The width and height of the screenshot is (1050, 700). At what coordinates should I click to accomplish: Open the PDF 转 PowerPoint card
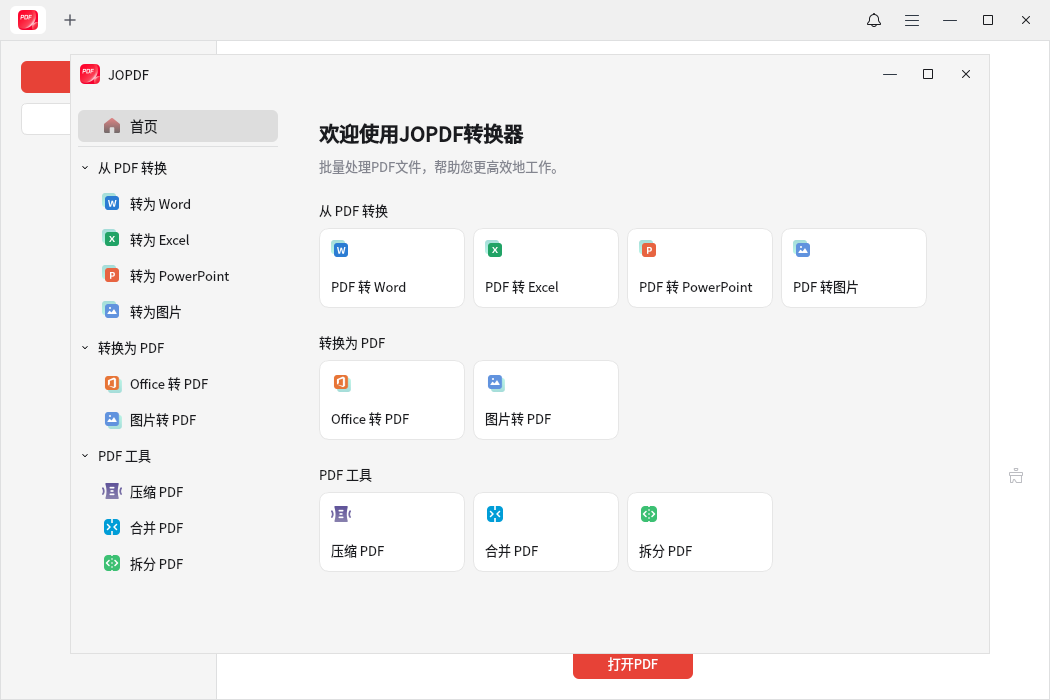(700, 268)
